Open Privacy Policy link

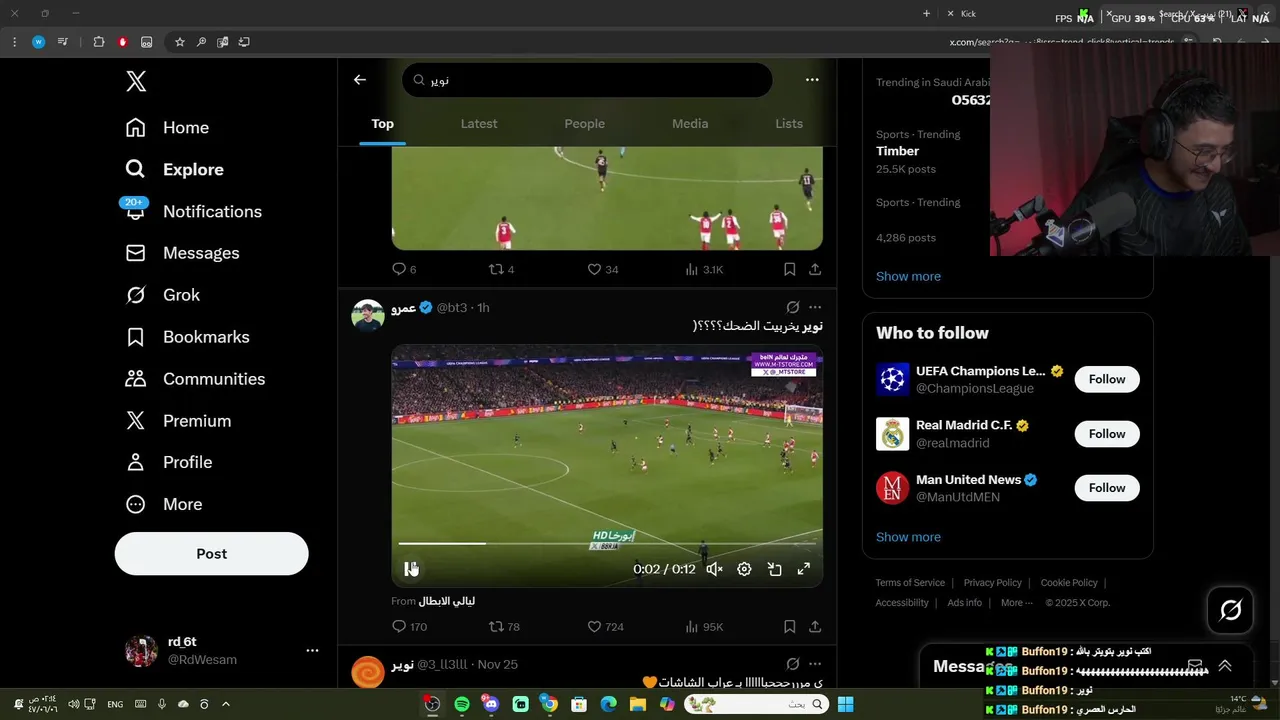(993, 583)
